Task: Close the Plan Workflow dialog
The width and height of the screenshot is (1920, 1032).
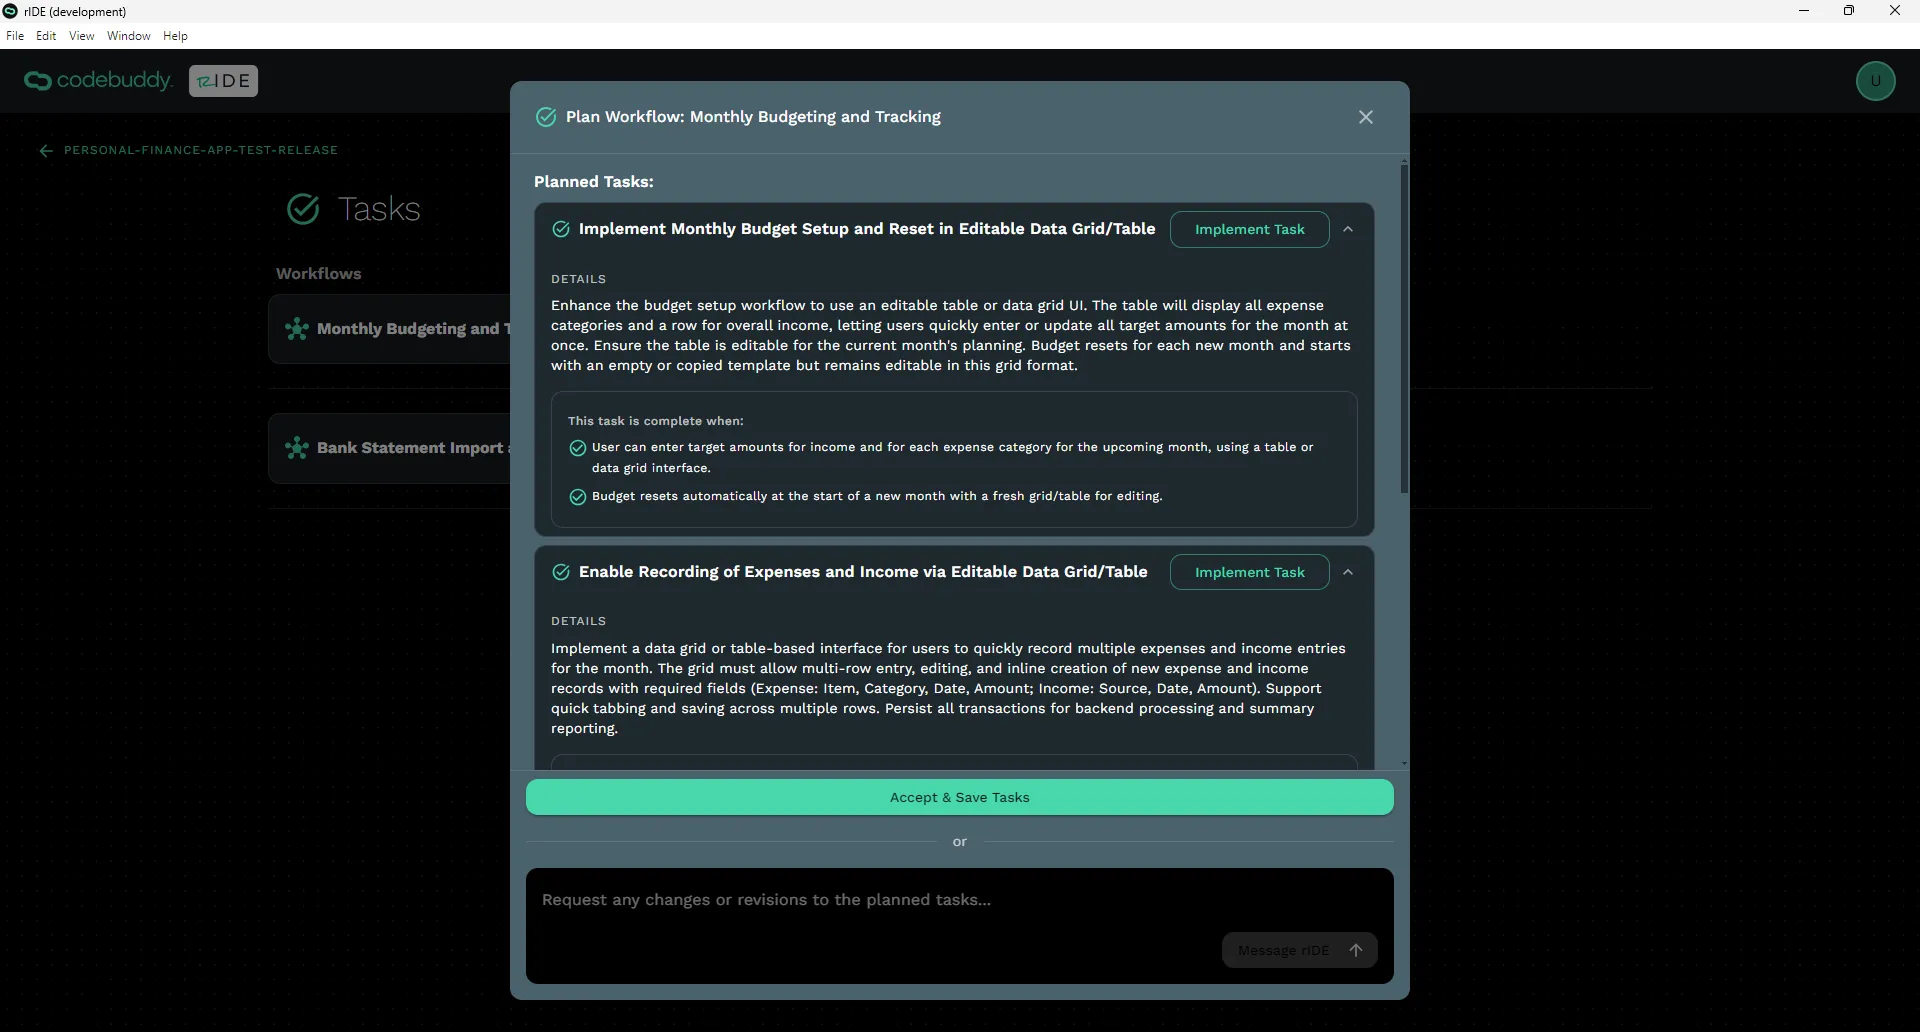Action: (1366, 117)
